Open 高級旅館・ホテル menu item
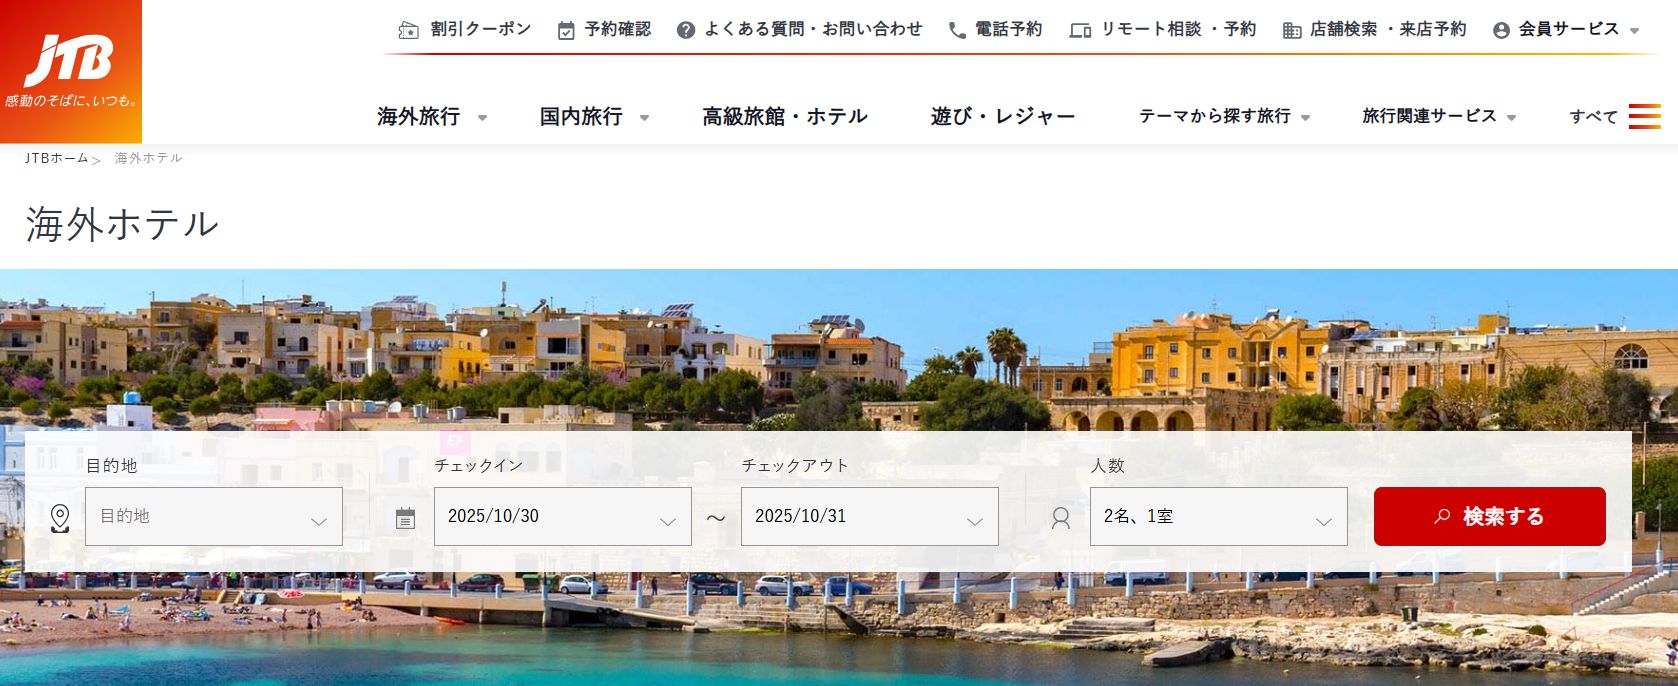 [785, 116]
